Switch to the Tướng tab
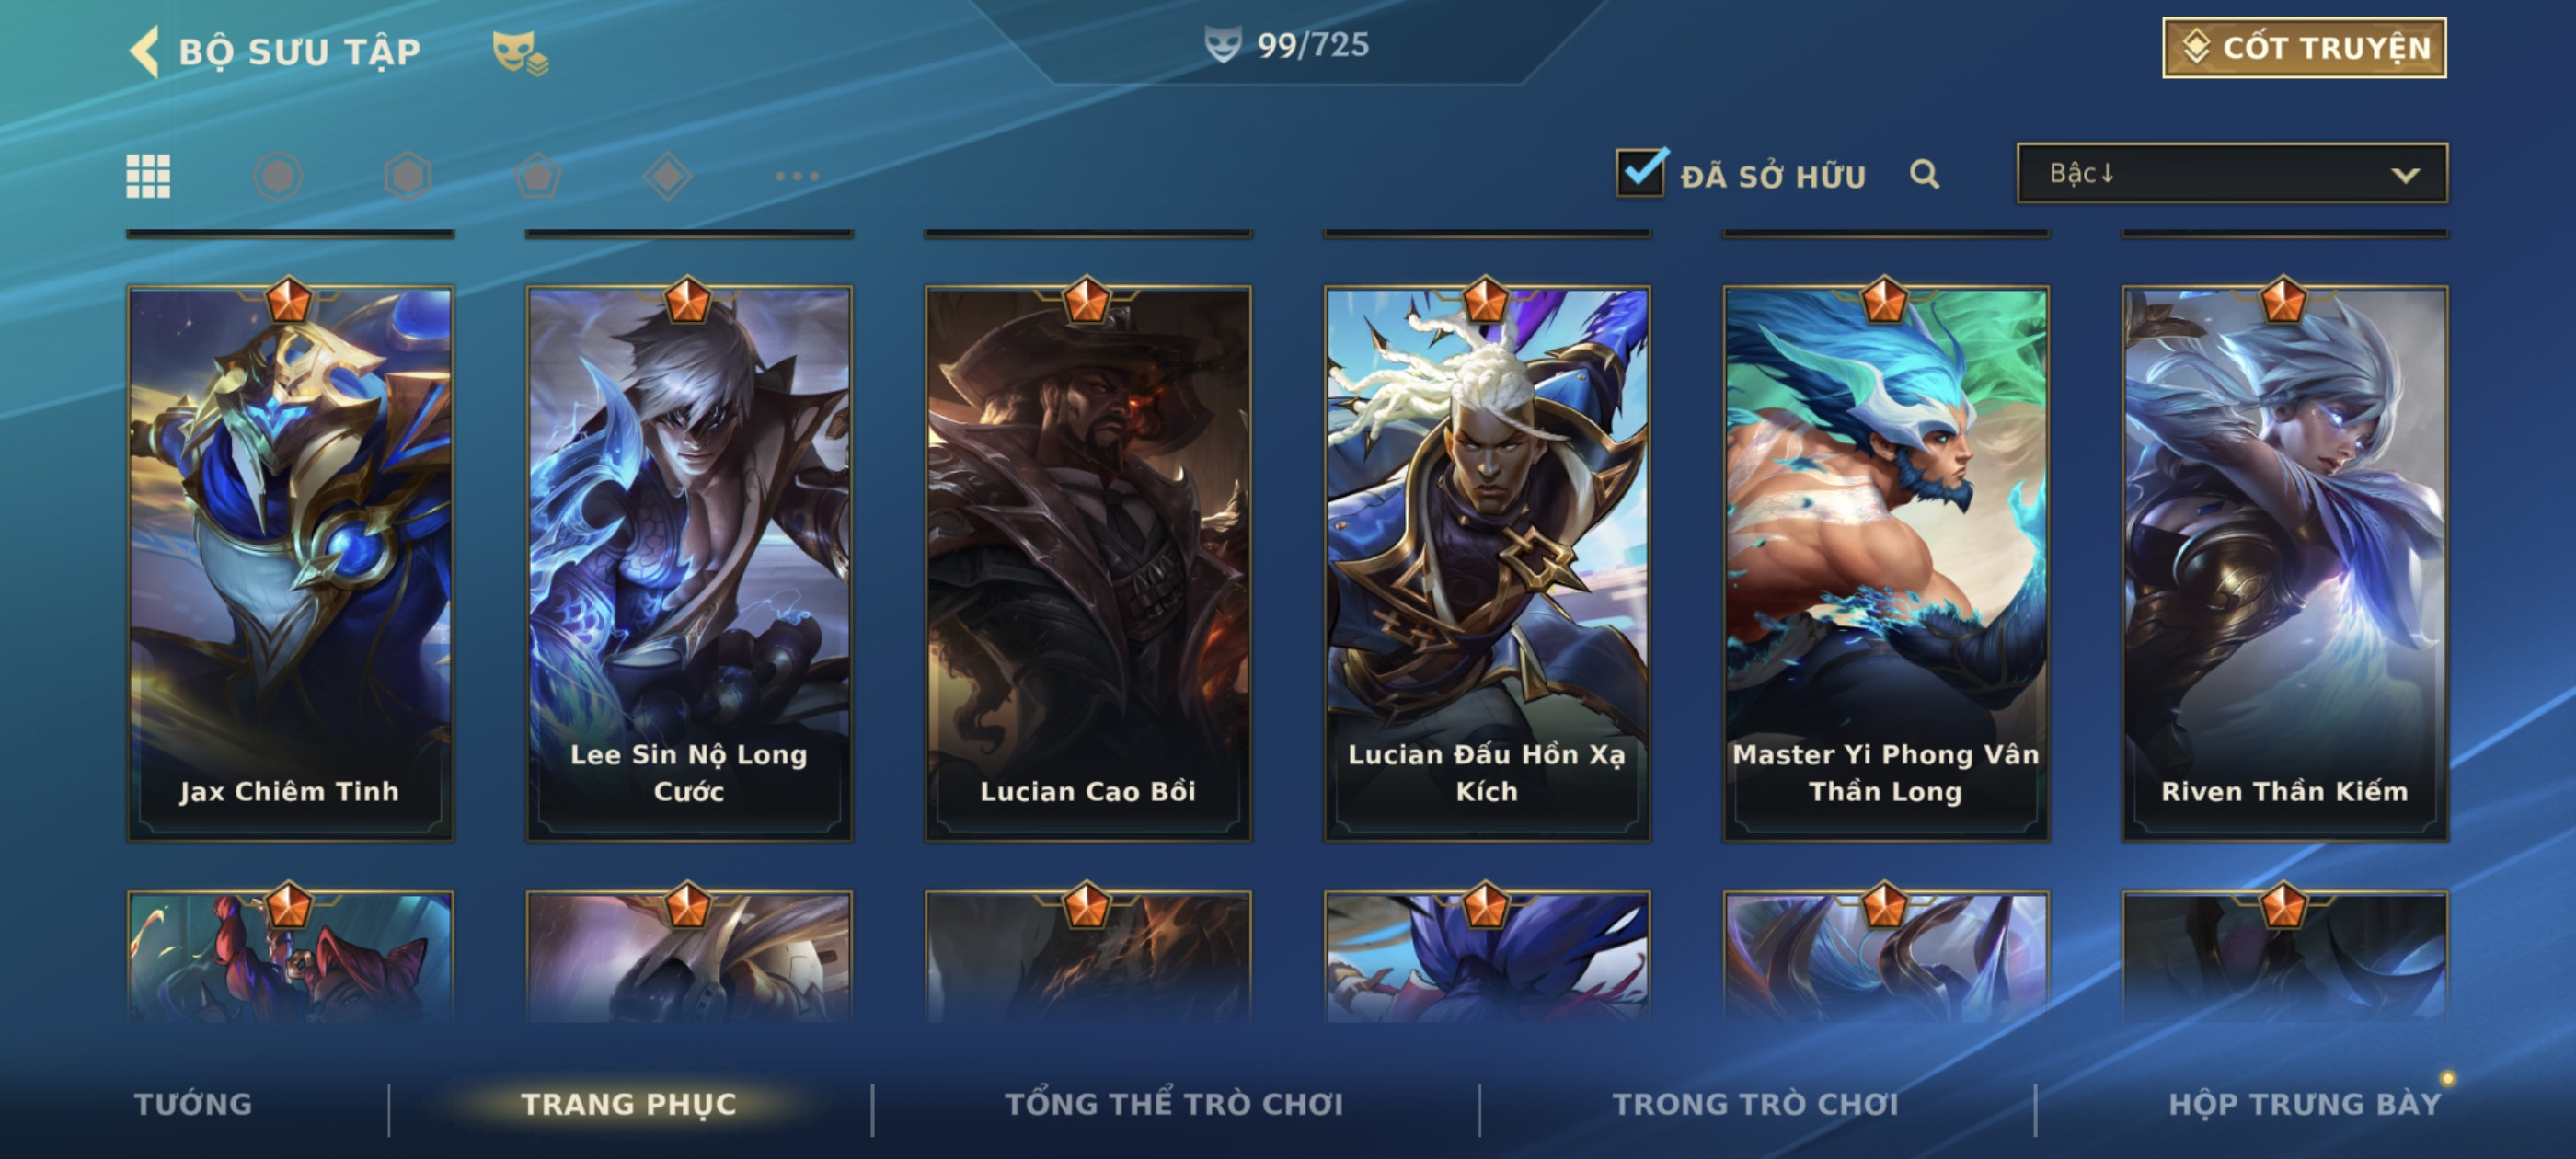The width and height of the screenshot is (2576, 1159). [x=193, y=1104]
